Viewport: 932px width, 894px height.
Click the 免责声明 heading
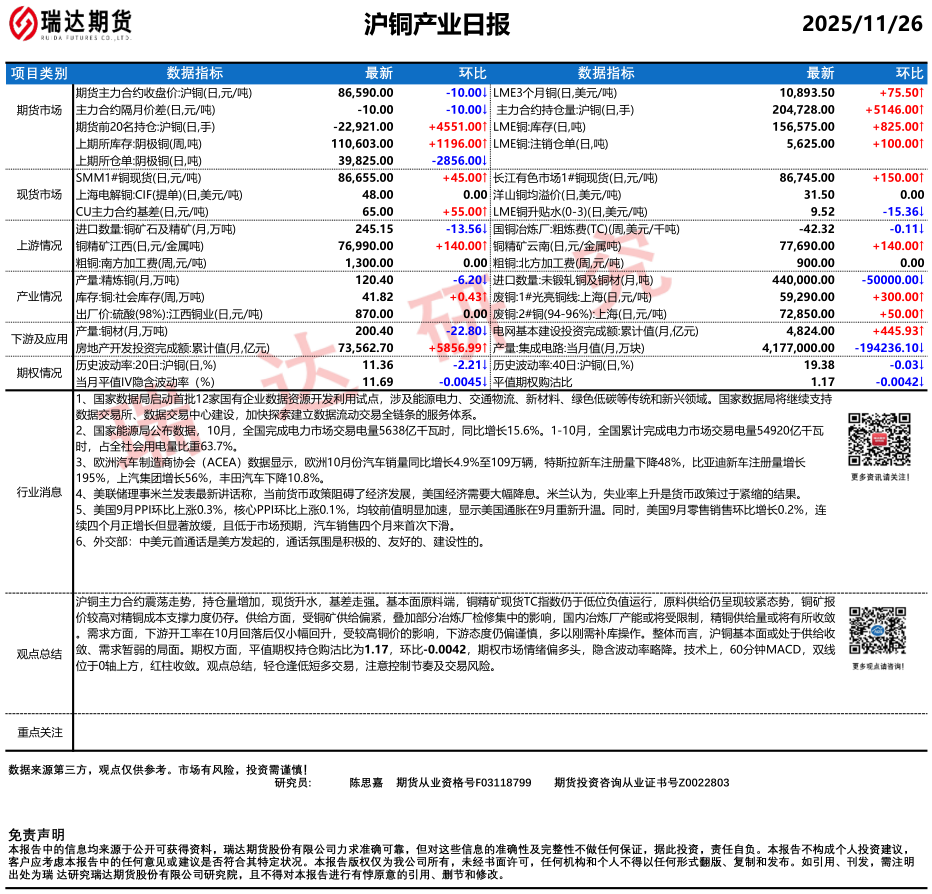[x=36, y=834]
